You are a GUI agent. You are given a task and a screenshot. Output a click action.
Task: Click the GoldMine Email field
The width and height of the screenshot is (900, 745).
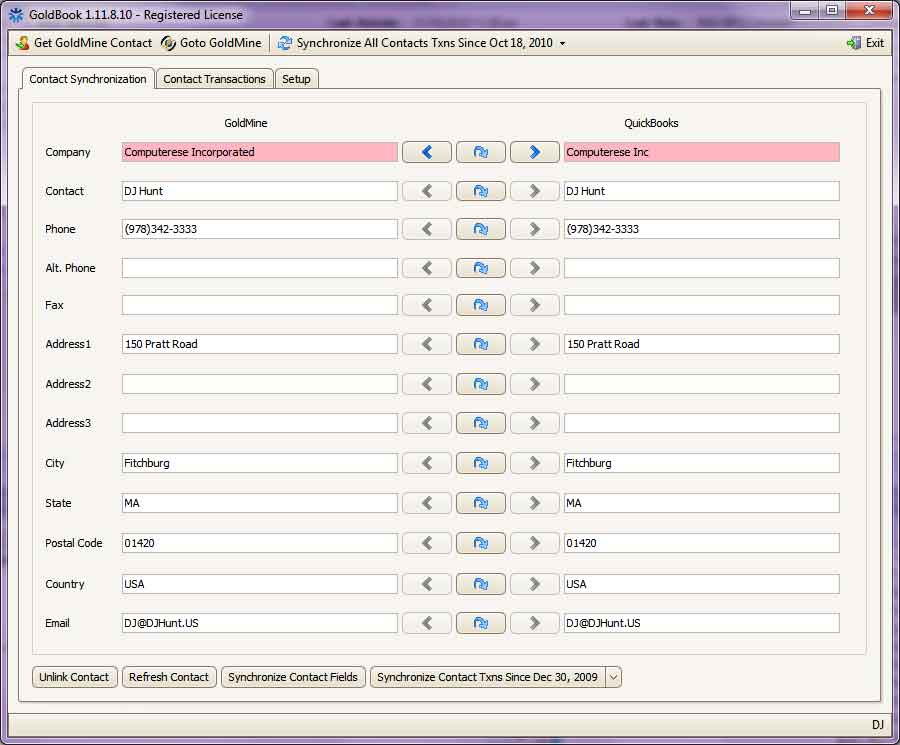pyautogui.click(x=259, y=623)
